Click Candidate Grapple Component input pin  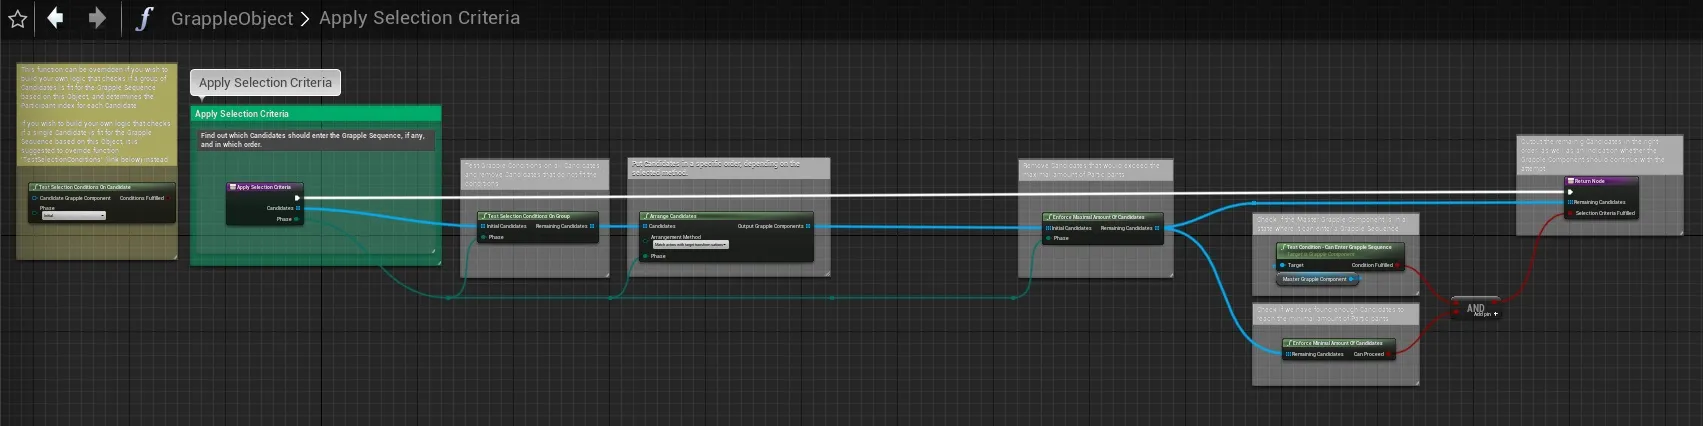click(x=35, y=198)
